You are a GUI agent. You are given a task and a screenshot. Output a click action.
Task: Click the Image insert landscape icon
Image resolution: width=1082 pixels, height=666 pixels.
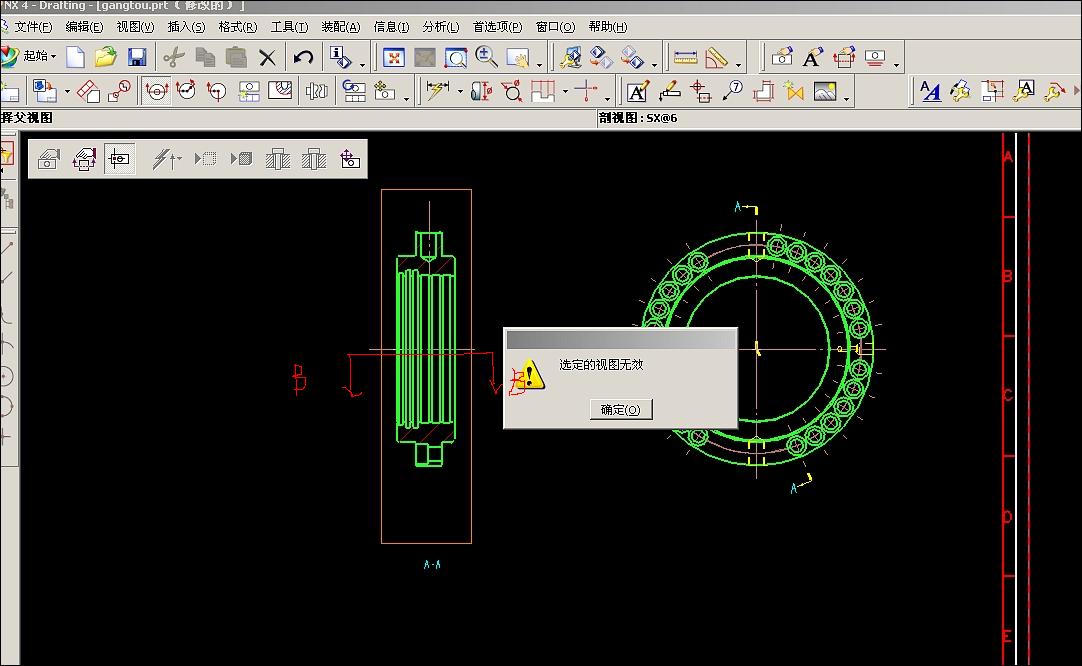[825, 91]
